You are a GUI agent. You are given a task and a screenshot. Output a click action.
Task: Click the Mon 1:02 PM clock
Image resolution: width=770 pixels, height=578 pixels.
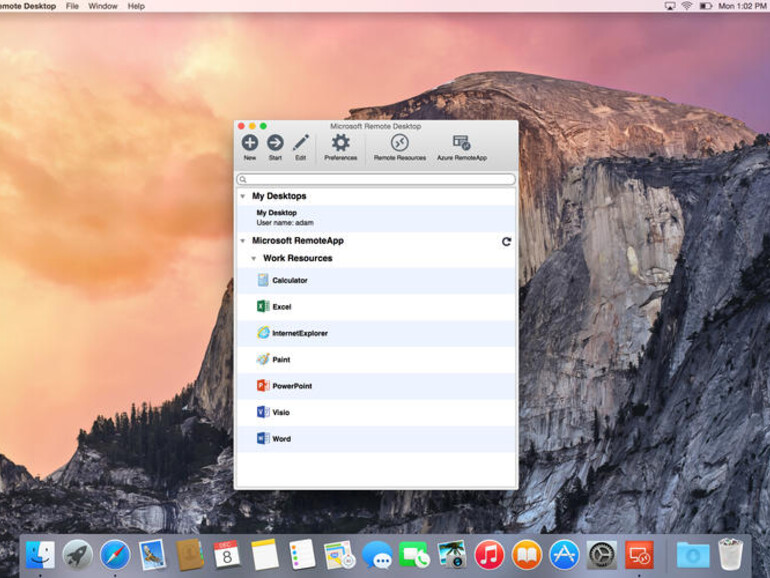click(742, 6)
